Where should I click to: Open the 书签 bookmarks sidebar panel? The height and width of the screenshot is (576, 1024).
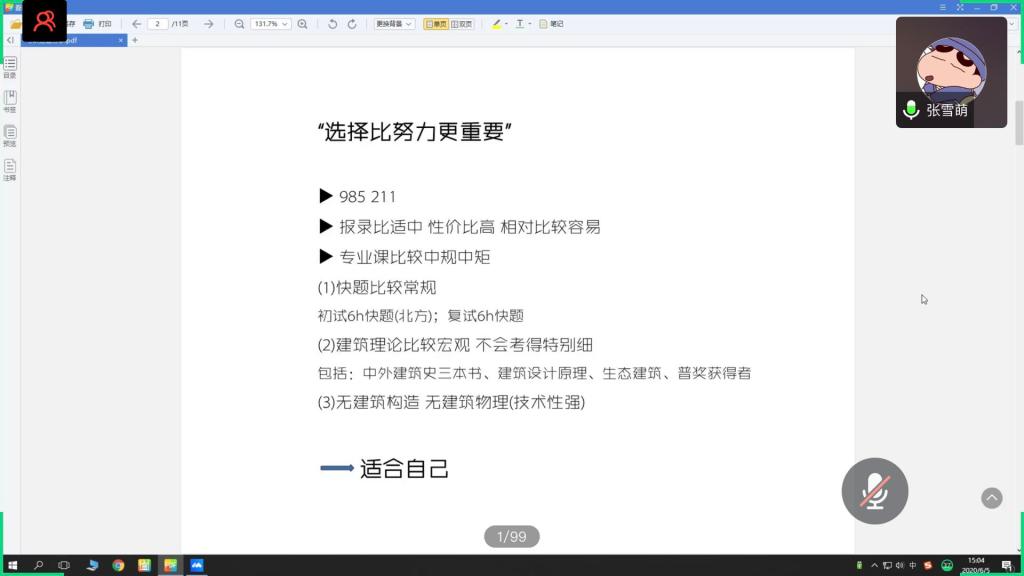point(10,100)
